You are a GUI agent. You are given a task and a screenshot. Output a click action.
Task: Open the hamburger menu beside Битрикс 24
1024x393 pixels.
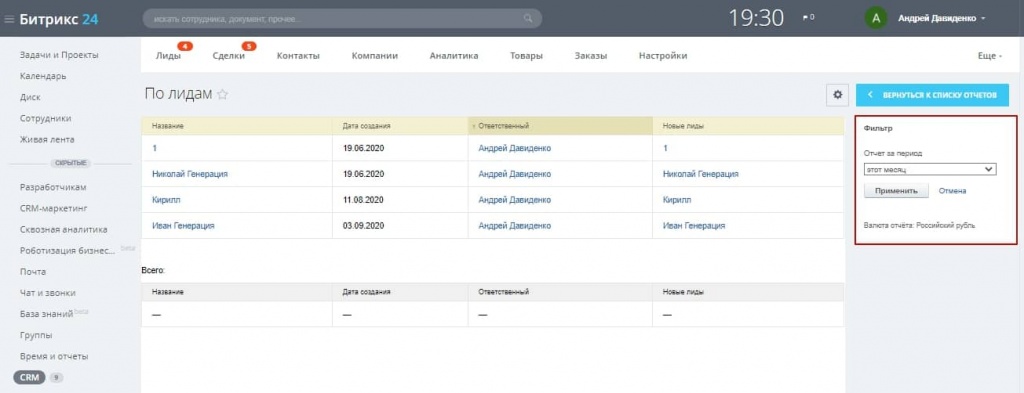[9, 20]
